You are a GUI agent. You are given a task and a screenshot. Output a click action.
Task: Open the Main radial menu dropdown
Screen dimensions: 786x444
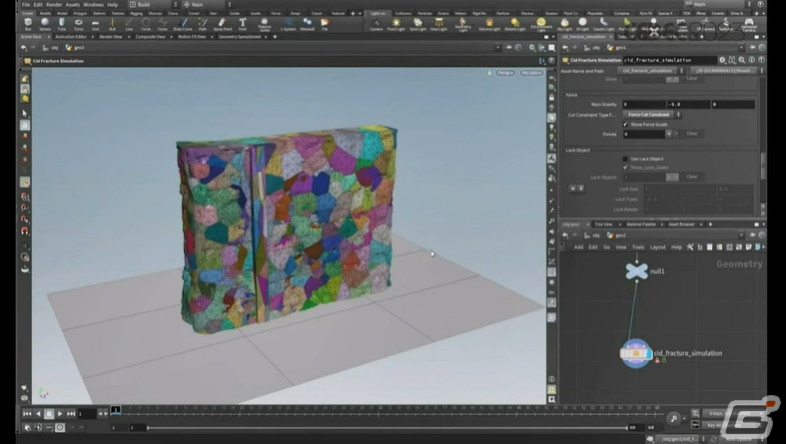pyautogui.click(x=208, y=5)
